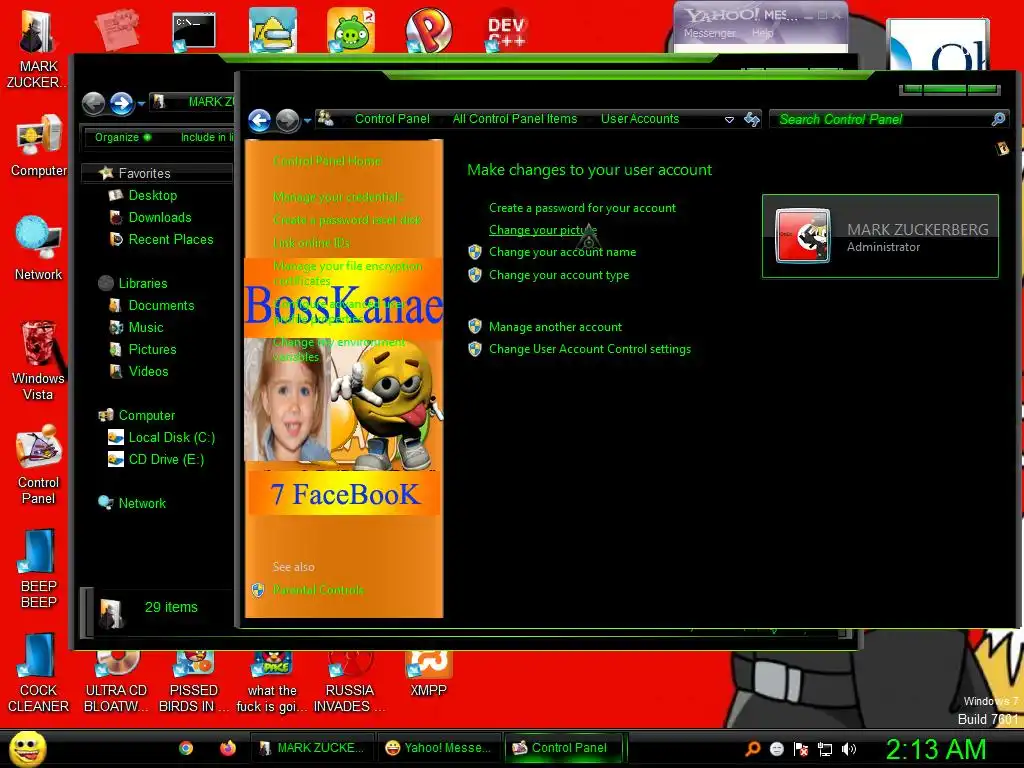Screen dimensions: 1024x768
Task: Click the 2:13 AM taskbar clock
Action: pos(936,749)
